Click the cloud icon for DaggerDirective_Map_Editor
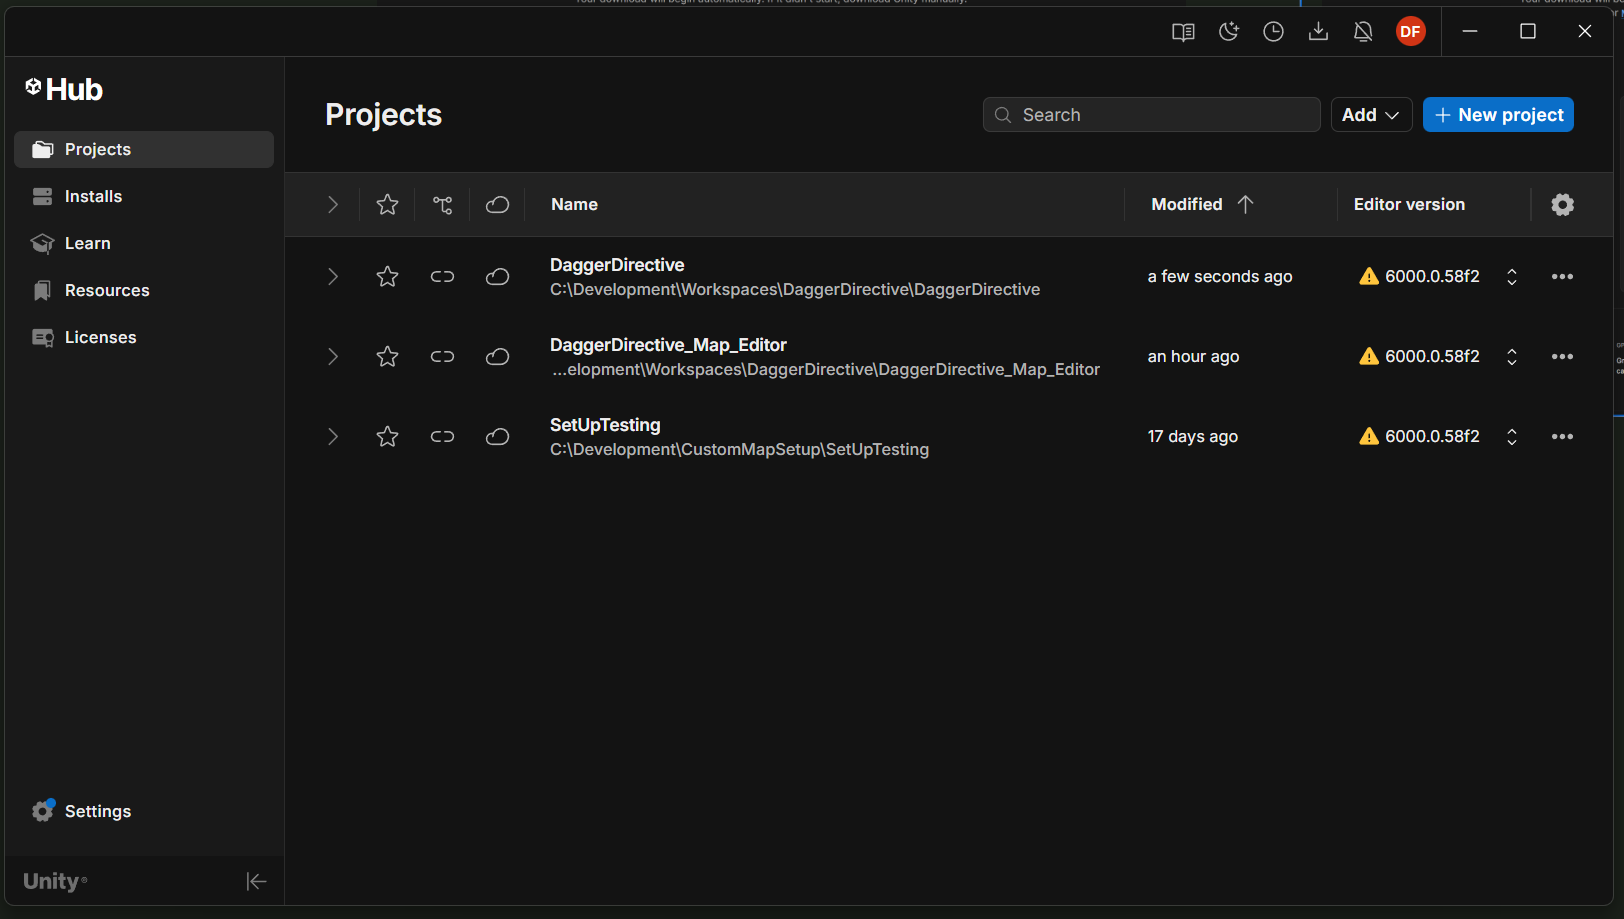 (x=497, y=357)
